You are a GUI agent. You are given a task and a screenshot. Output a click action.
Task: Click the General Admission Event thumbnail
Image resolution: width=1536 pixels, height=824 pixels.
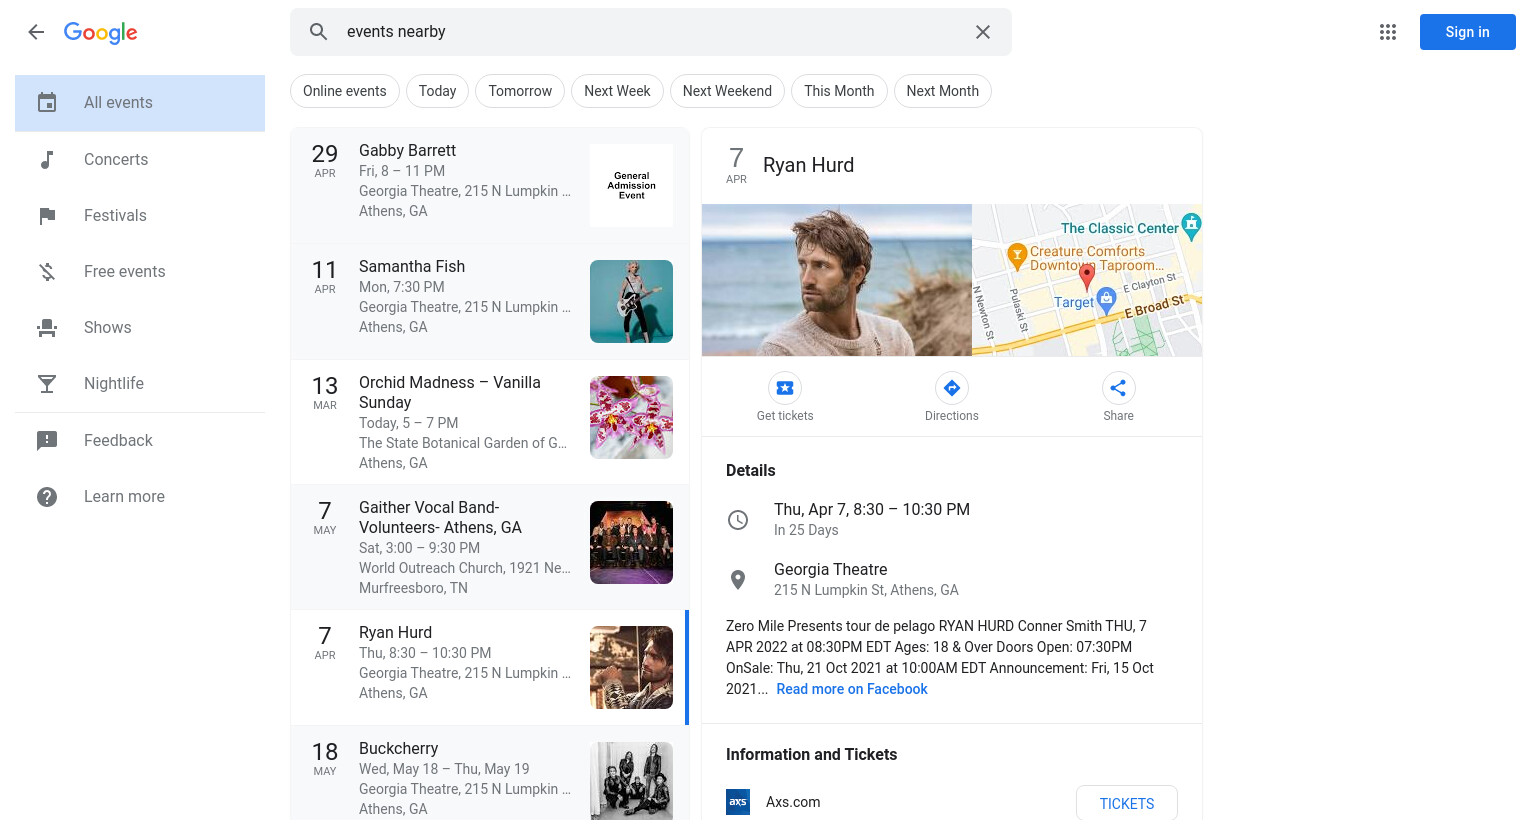[631, 185]
